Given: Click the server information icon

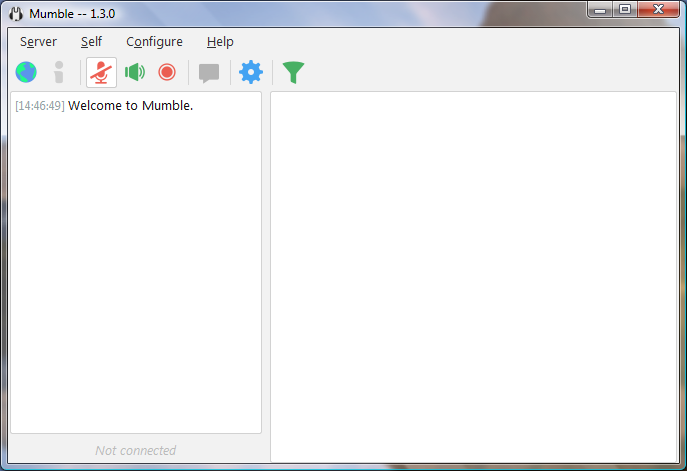Looking at the screenshot, I should [59, 72].
